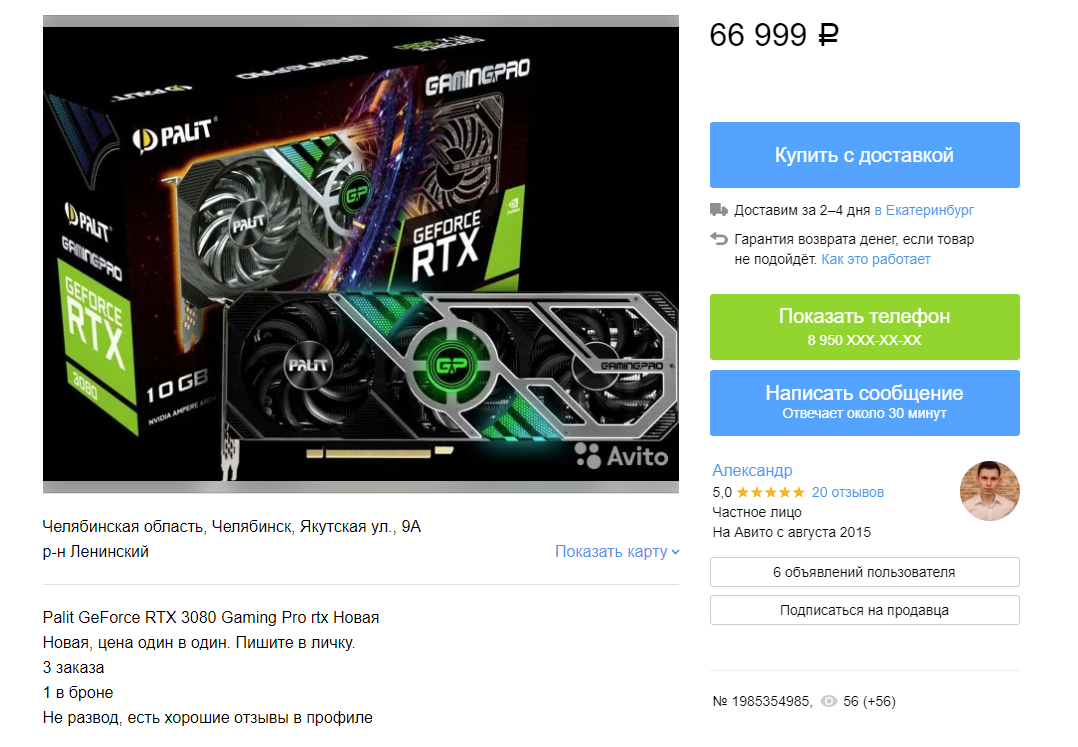Buy with delivery via Купить с доставкой

(x=864, y=155)
